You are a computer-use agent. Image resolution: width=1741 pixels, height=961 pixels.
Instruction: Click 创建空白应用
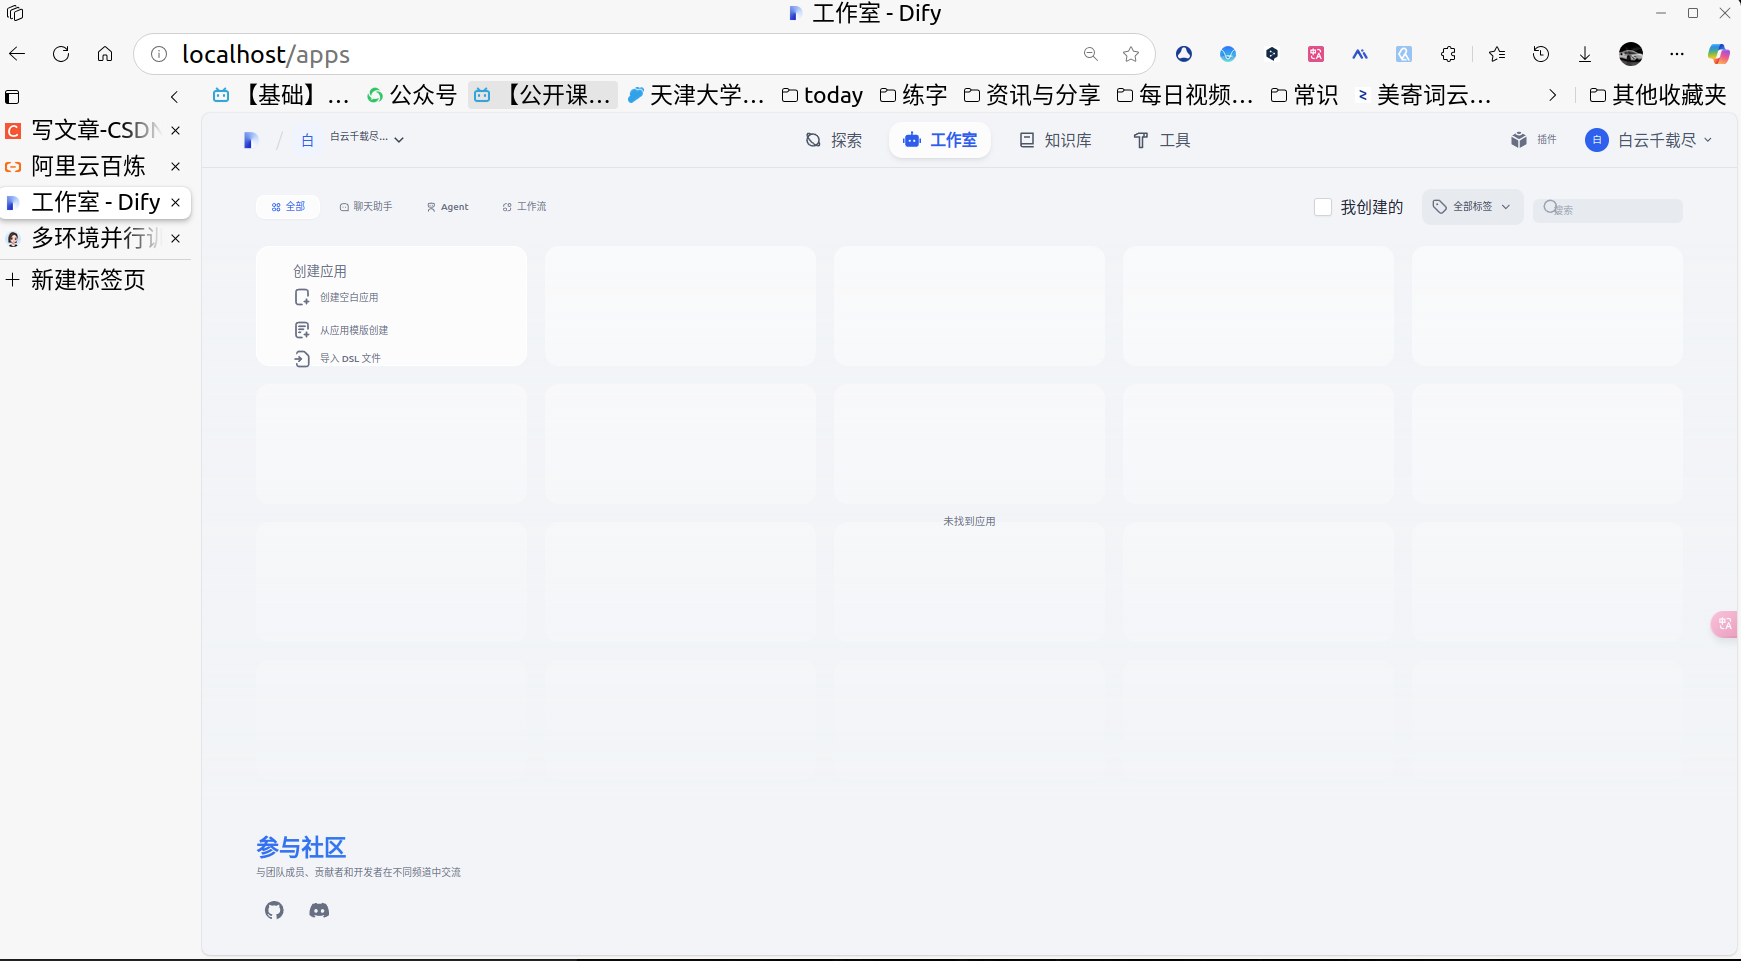(336, 297)
